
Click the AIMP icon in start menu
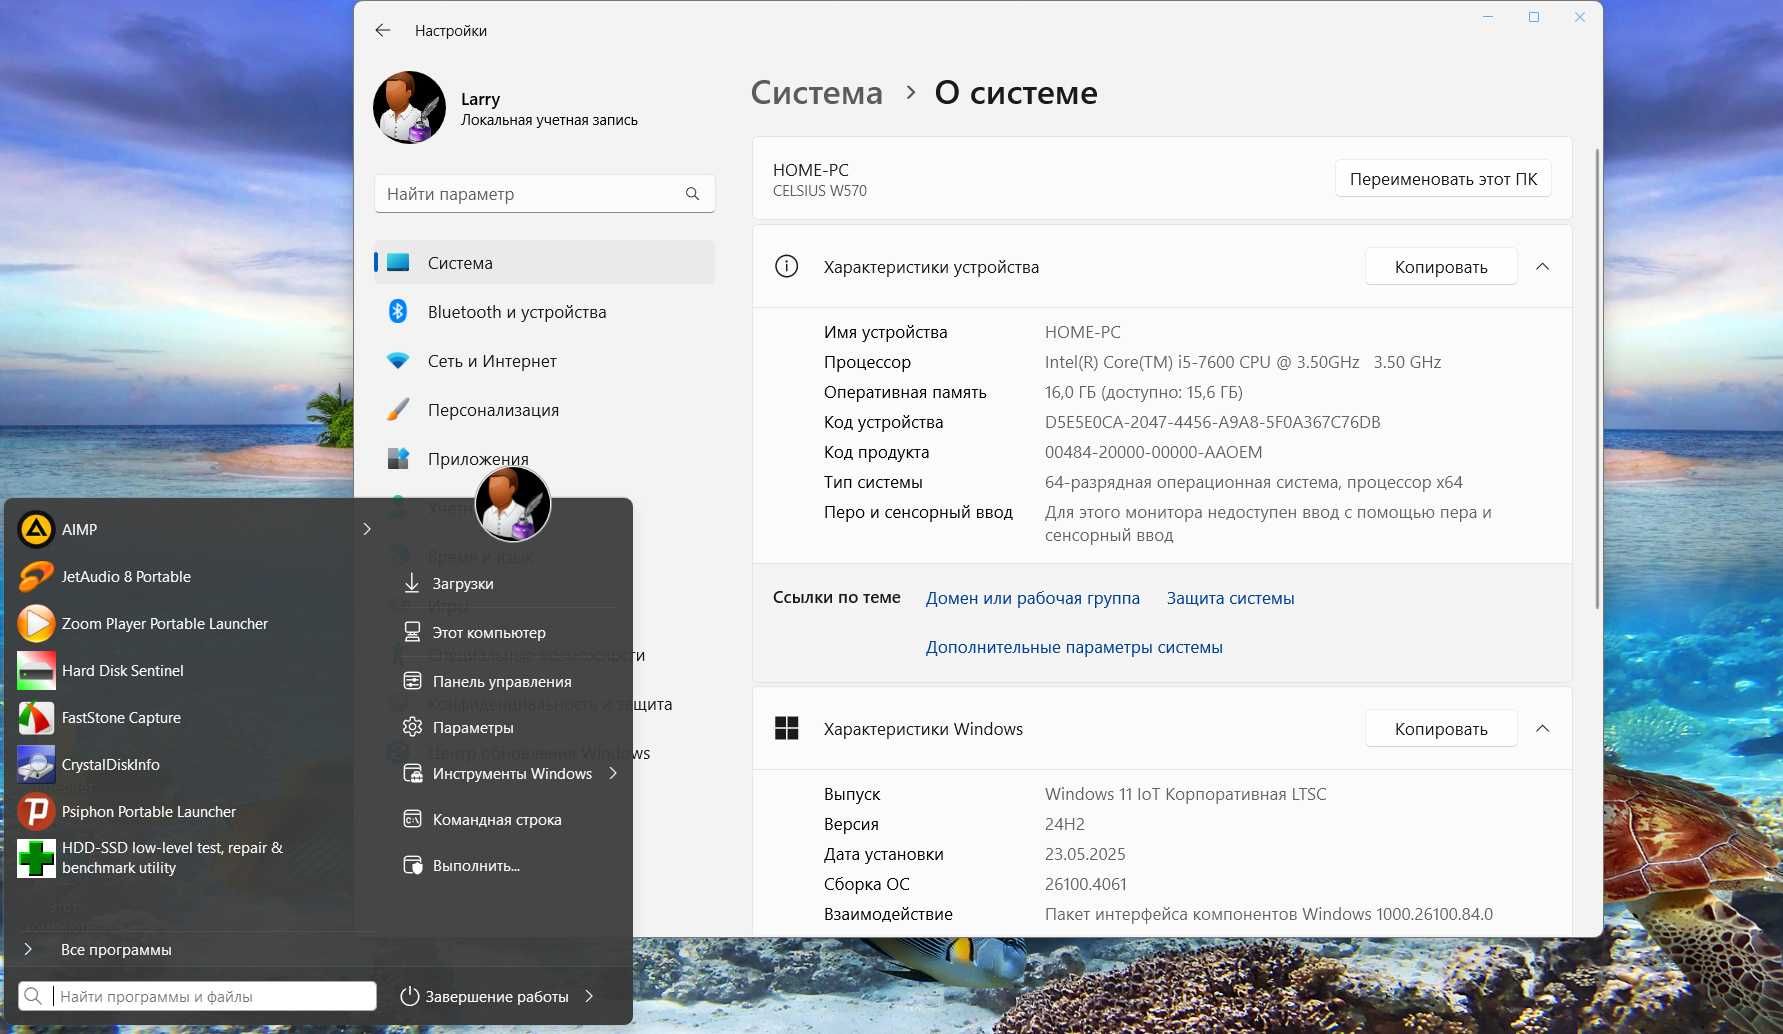tap(36, 529)
